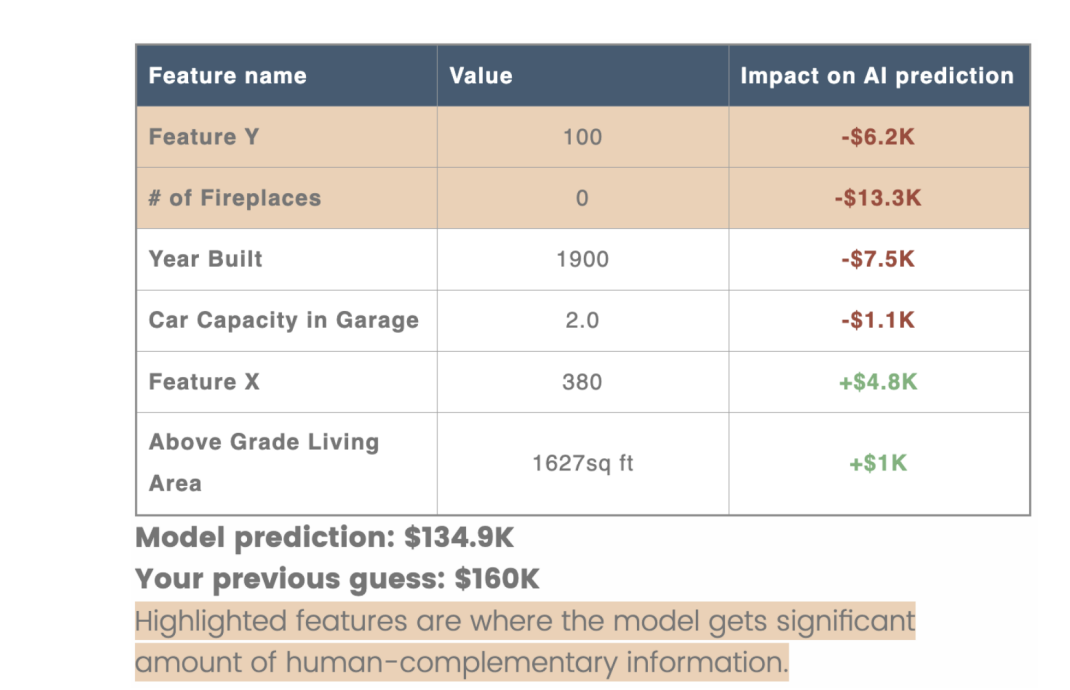Click the "Impact on AI prediction" header
Image resolution: width=1070 pixels, height=690 pixels.
pos(877,76)
